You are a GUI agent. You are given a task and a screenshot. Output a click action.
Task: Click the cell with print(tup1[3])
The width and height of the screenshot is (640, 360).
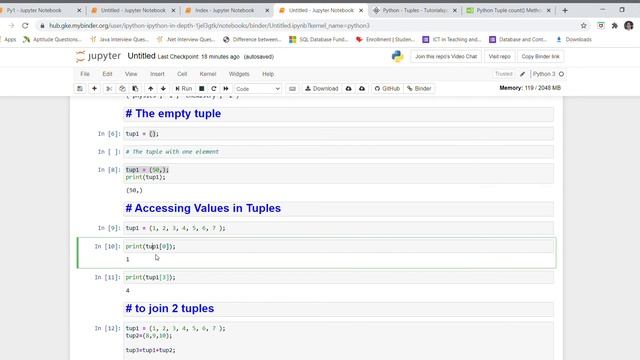(338, 277)
